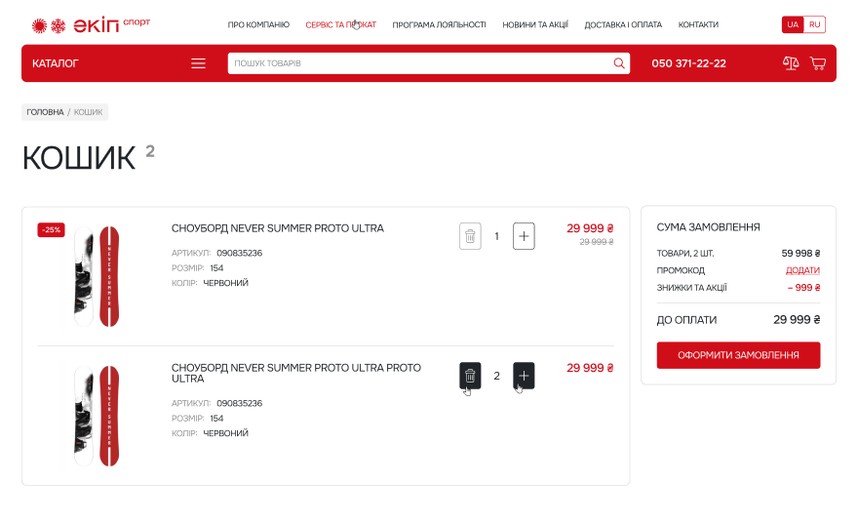
Task: Open Новини та акції menu item
Action: click(x=535, y=25)
